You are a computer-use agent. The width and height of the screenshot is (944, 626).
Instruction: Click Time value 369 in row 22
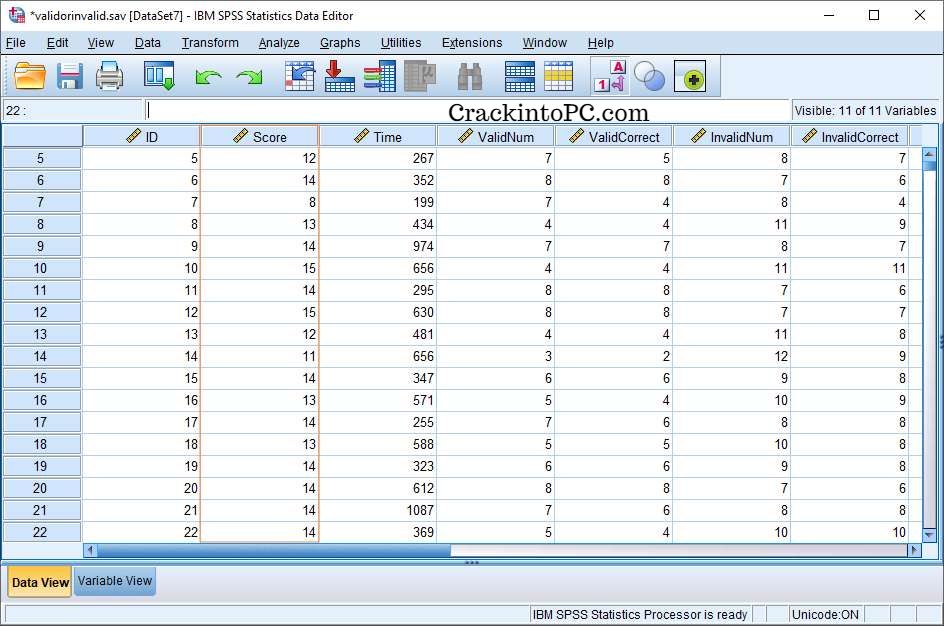pos(377,532)
